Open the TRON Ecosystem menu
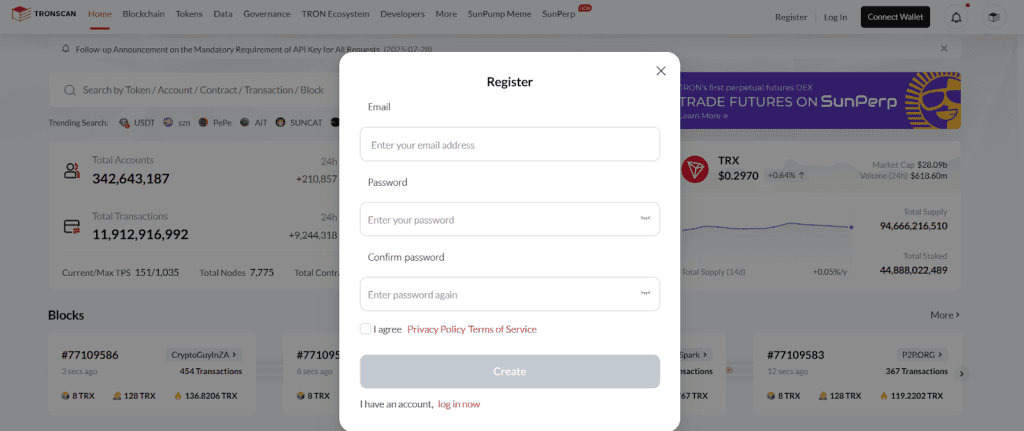This screenshot has width=1024, height=431. pyautogui.click(x=334, y=15)
